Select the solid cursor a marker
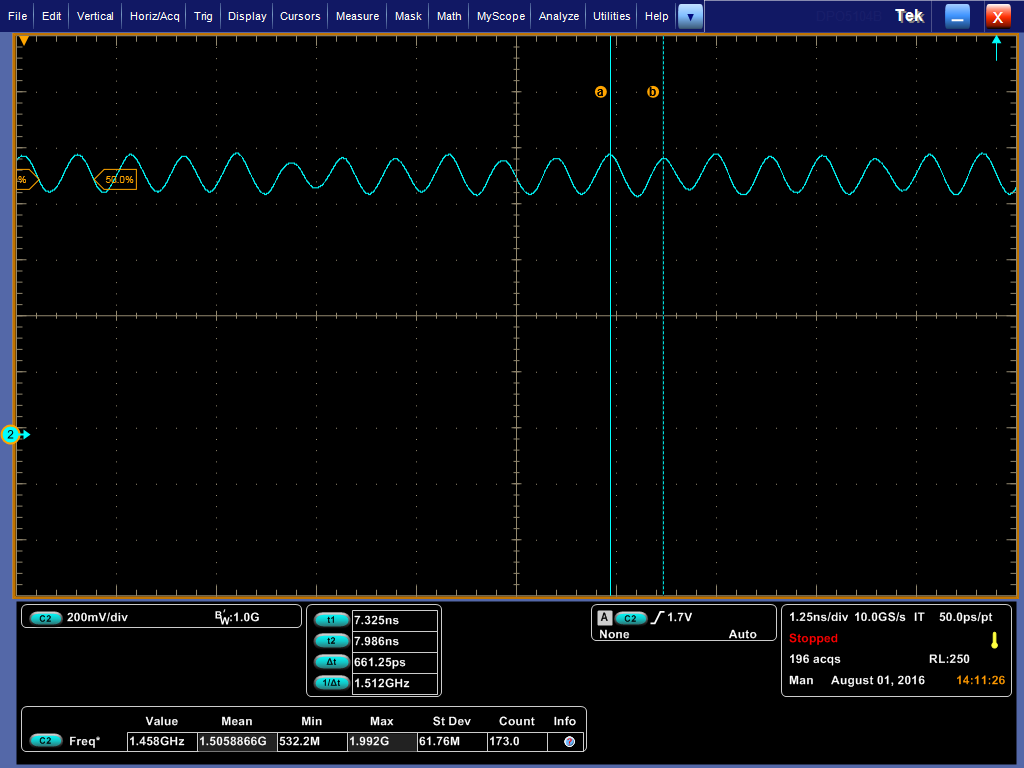Screen dimensions: 1024x768 (x=601, y=92)
